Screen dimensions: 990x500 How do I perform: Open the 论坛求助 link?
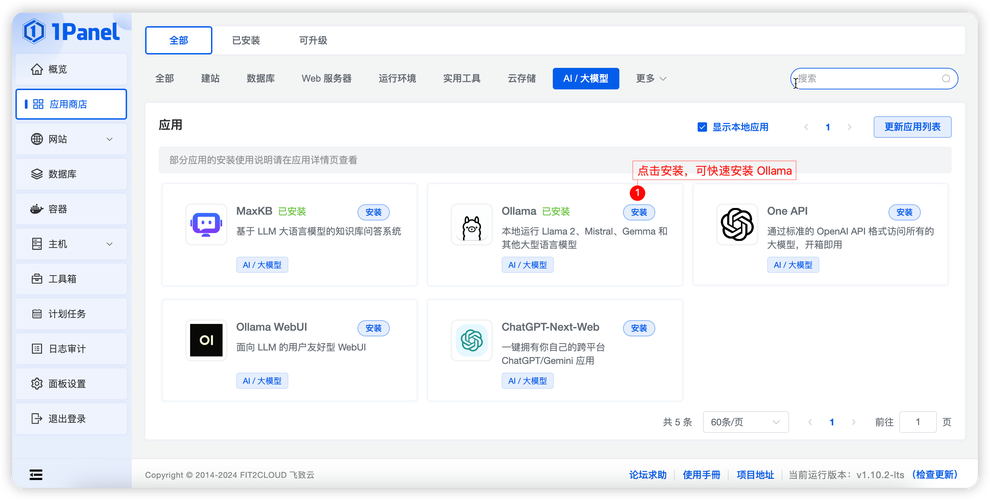tap(648, 475)
